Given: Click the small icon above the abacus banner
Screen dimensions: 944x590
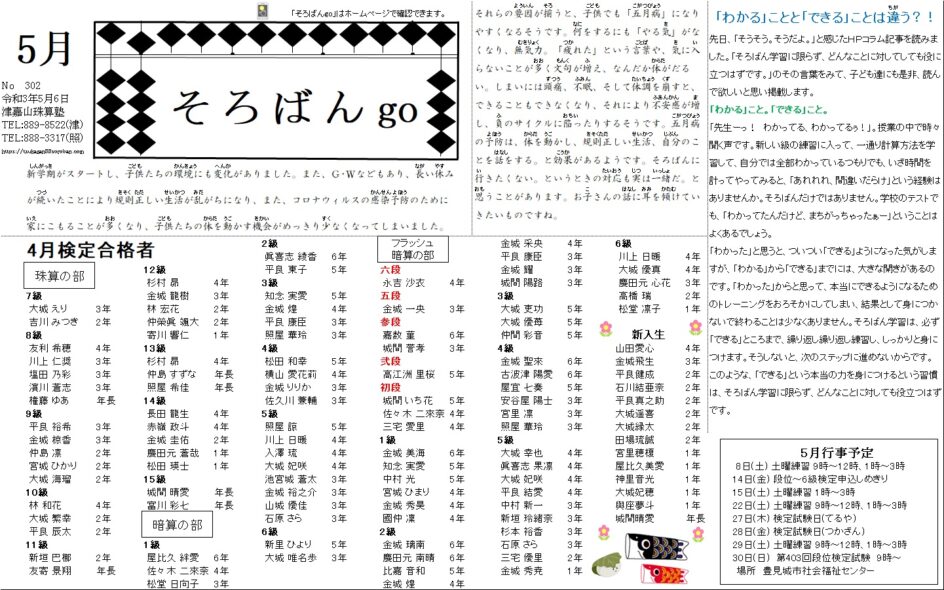Looking at the screenshot, I should pyautogui.click(x=262, y=11).
